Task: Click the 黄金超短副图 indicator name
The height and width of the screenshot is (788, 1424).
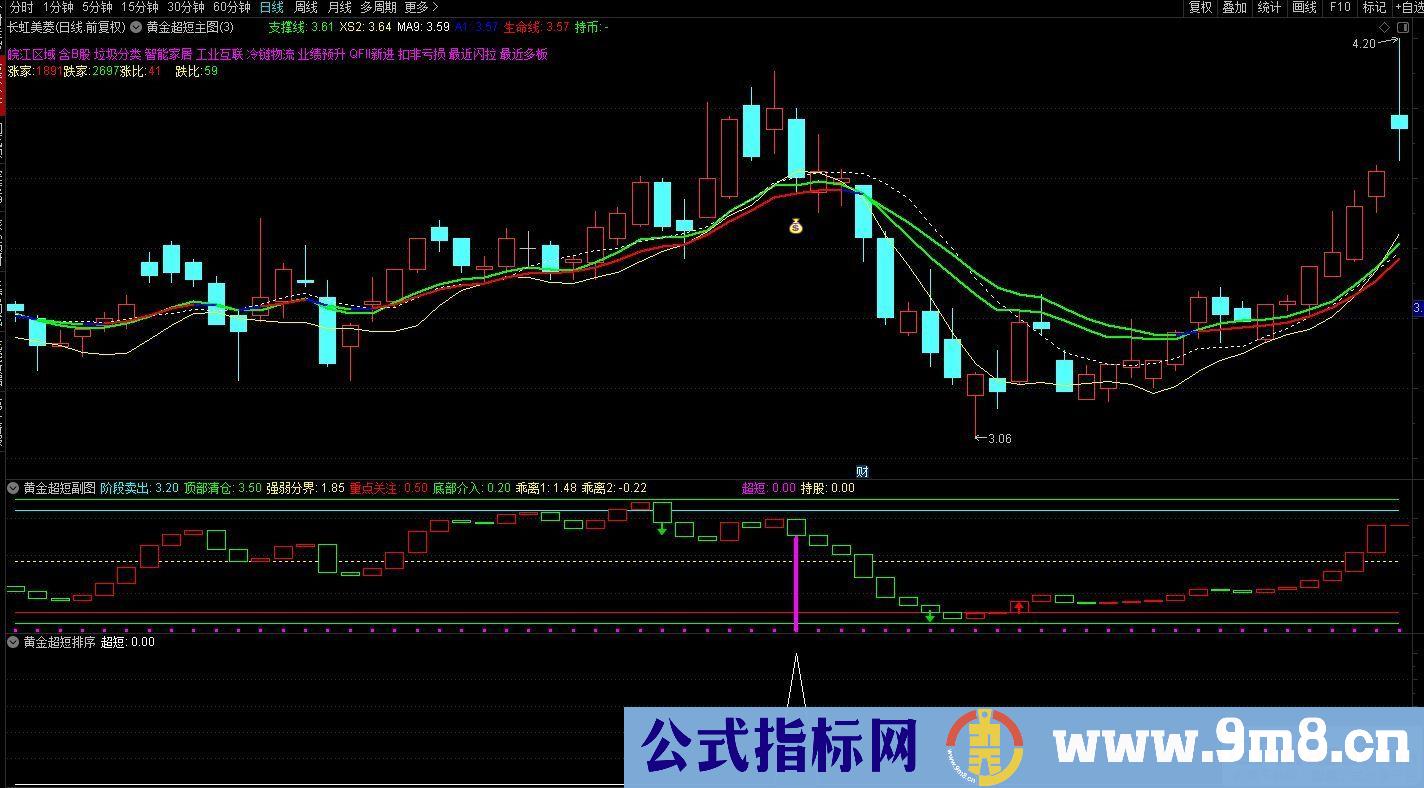Action: (59, 488)
